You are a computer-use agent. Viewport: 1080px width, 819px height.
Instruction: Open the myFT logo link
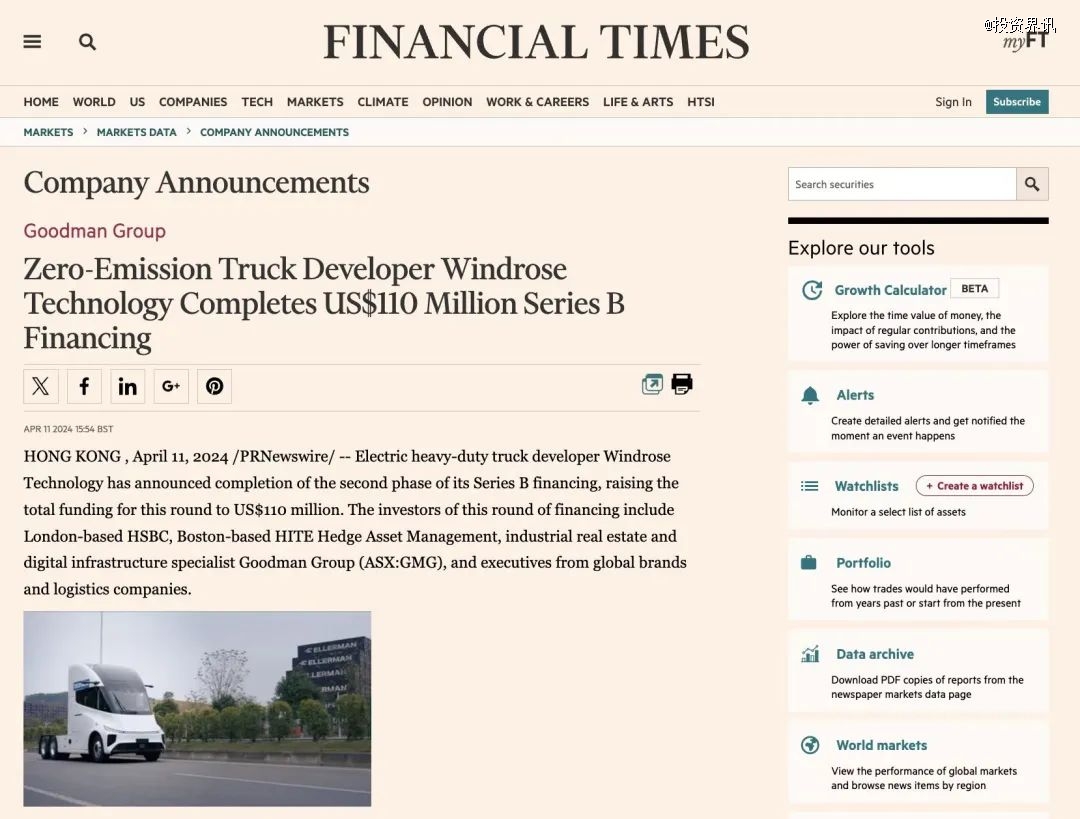click(x=1025, y=41)
